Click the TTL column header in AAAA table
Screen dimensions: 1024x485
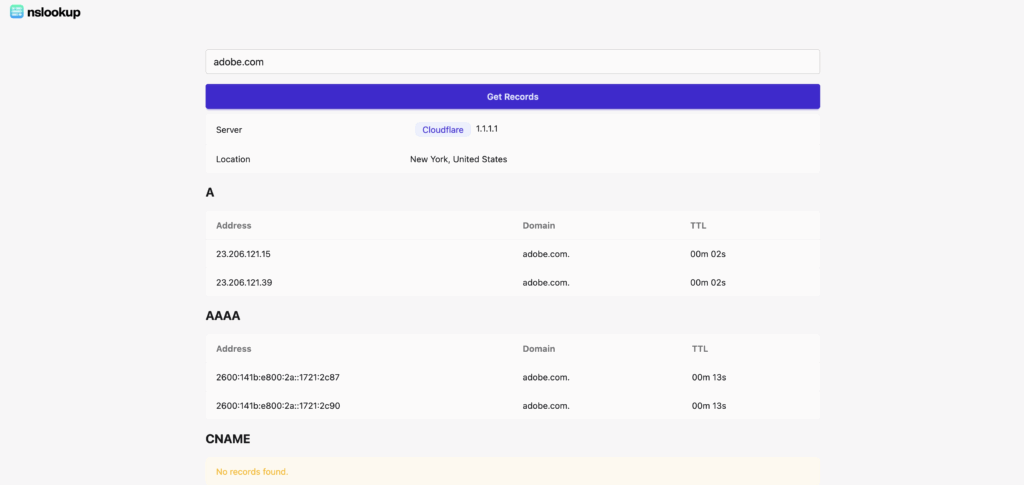click(700, 349)
